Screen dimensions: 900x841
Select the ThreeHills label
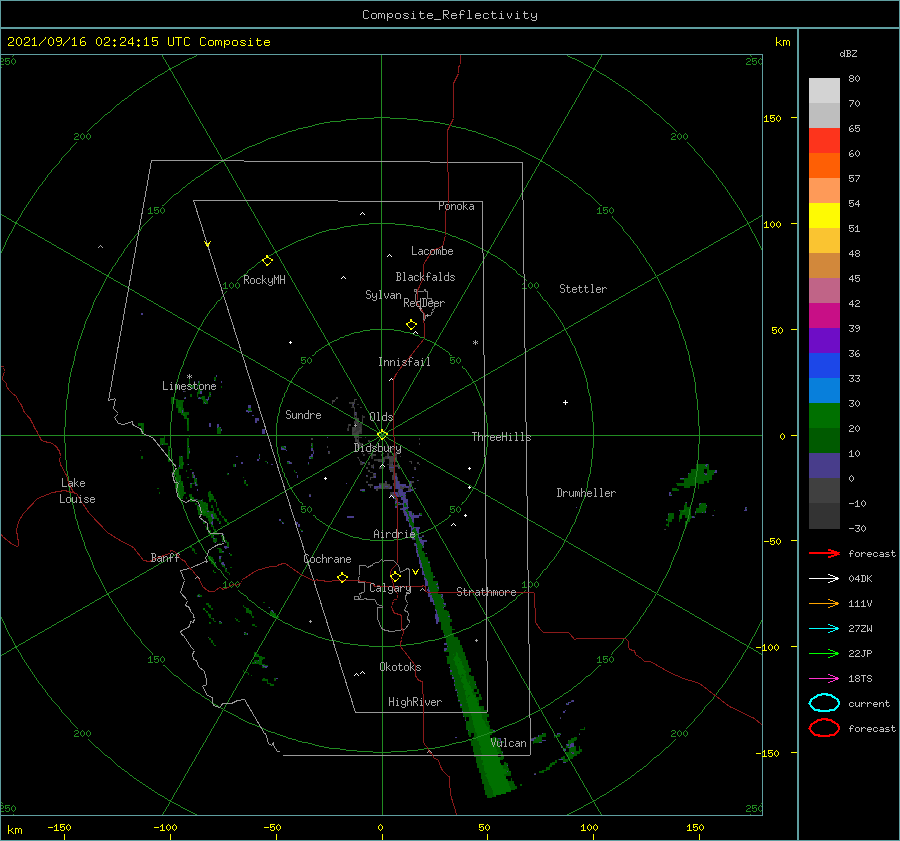(501, 437)
